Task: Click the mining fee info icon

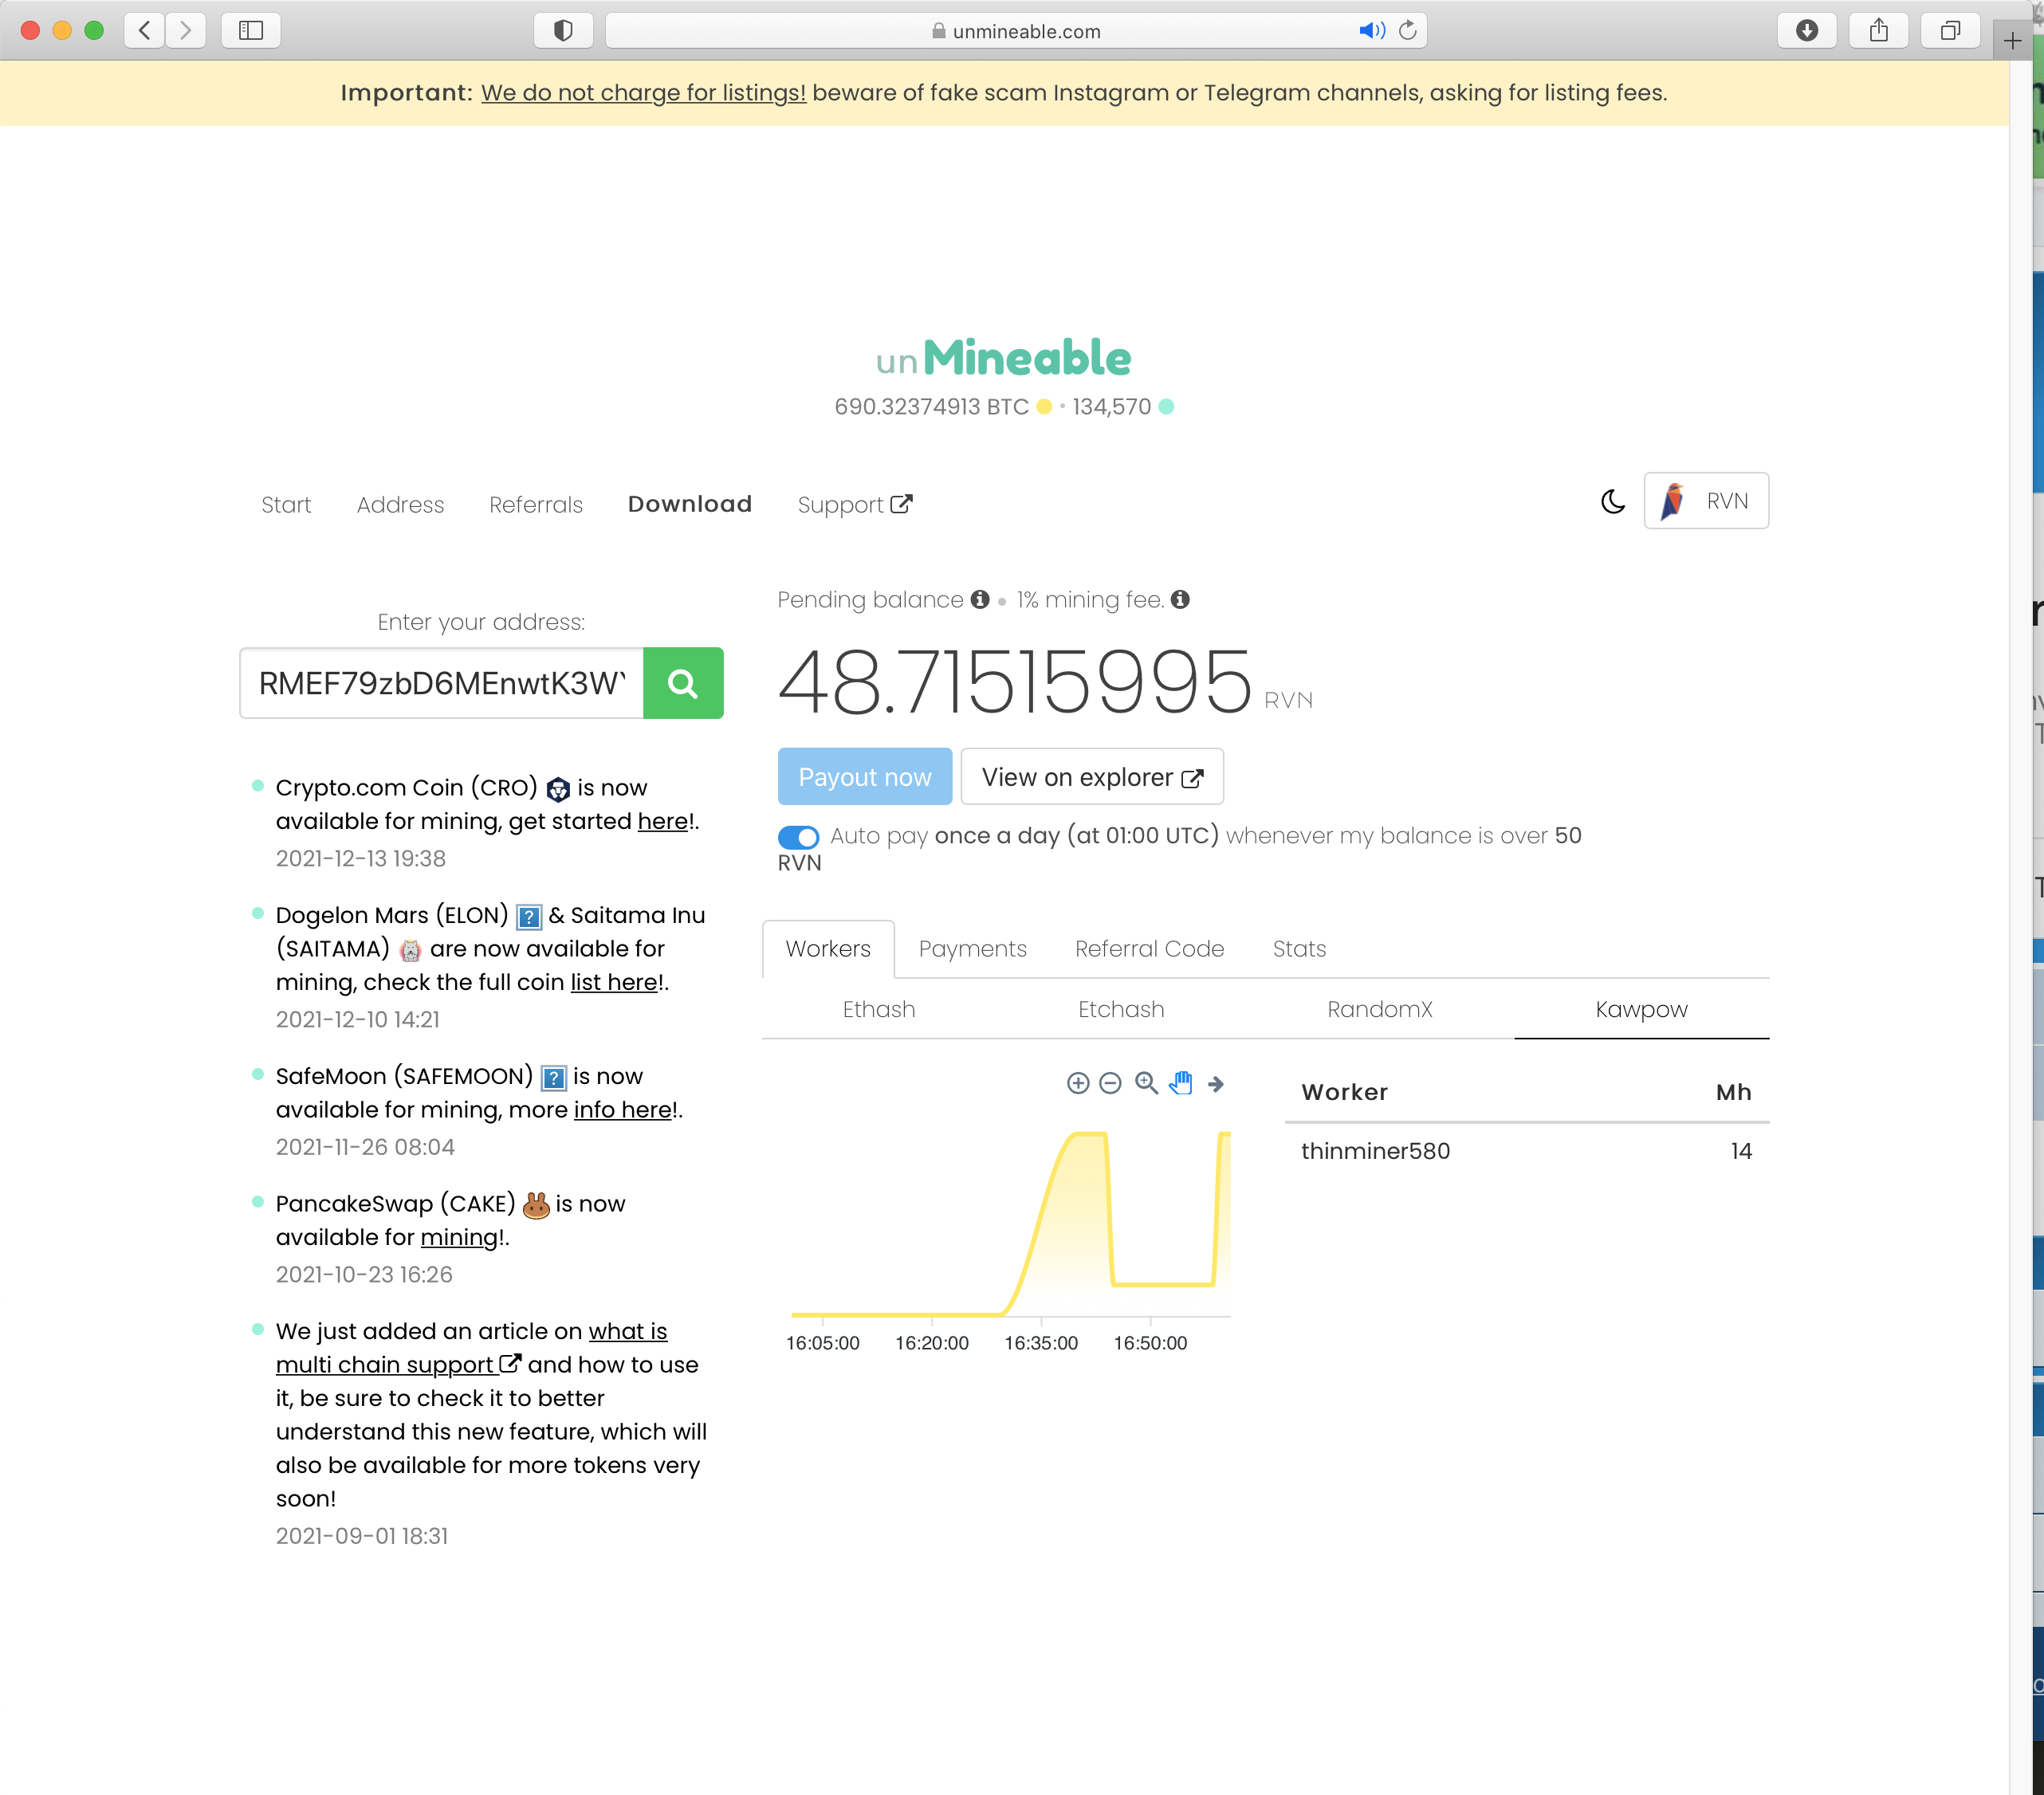Action: pos(1180,599)
